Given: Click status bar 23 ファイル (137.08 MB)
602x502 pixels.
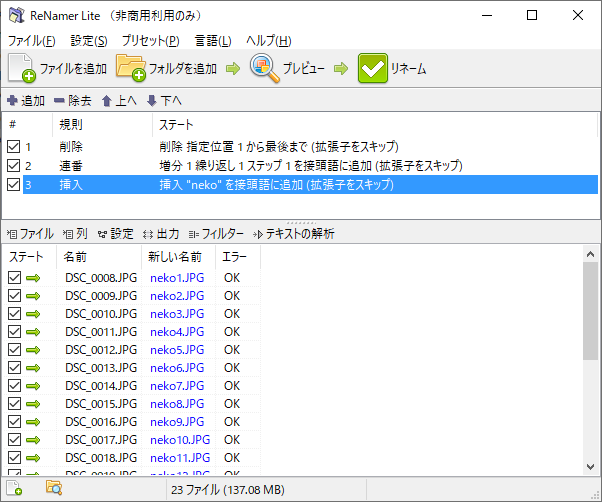Looking at the screenshot, I should (228, 490).
